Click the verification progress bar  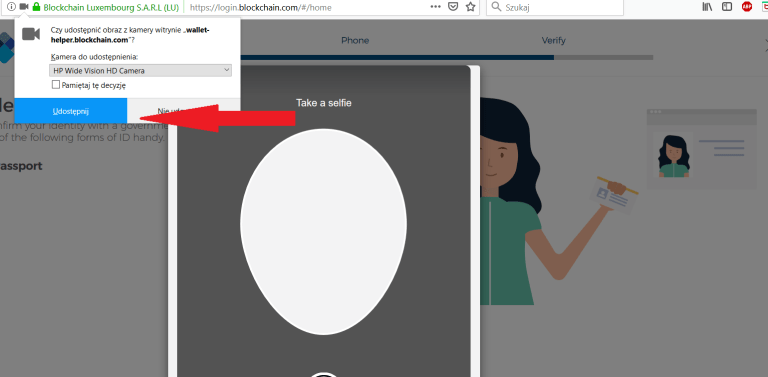tap(446, 57)
